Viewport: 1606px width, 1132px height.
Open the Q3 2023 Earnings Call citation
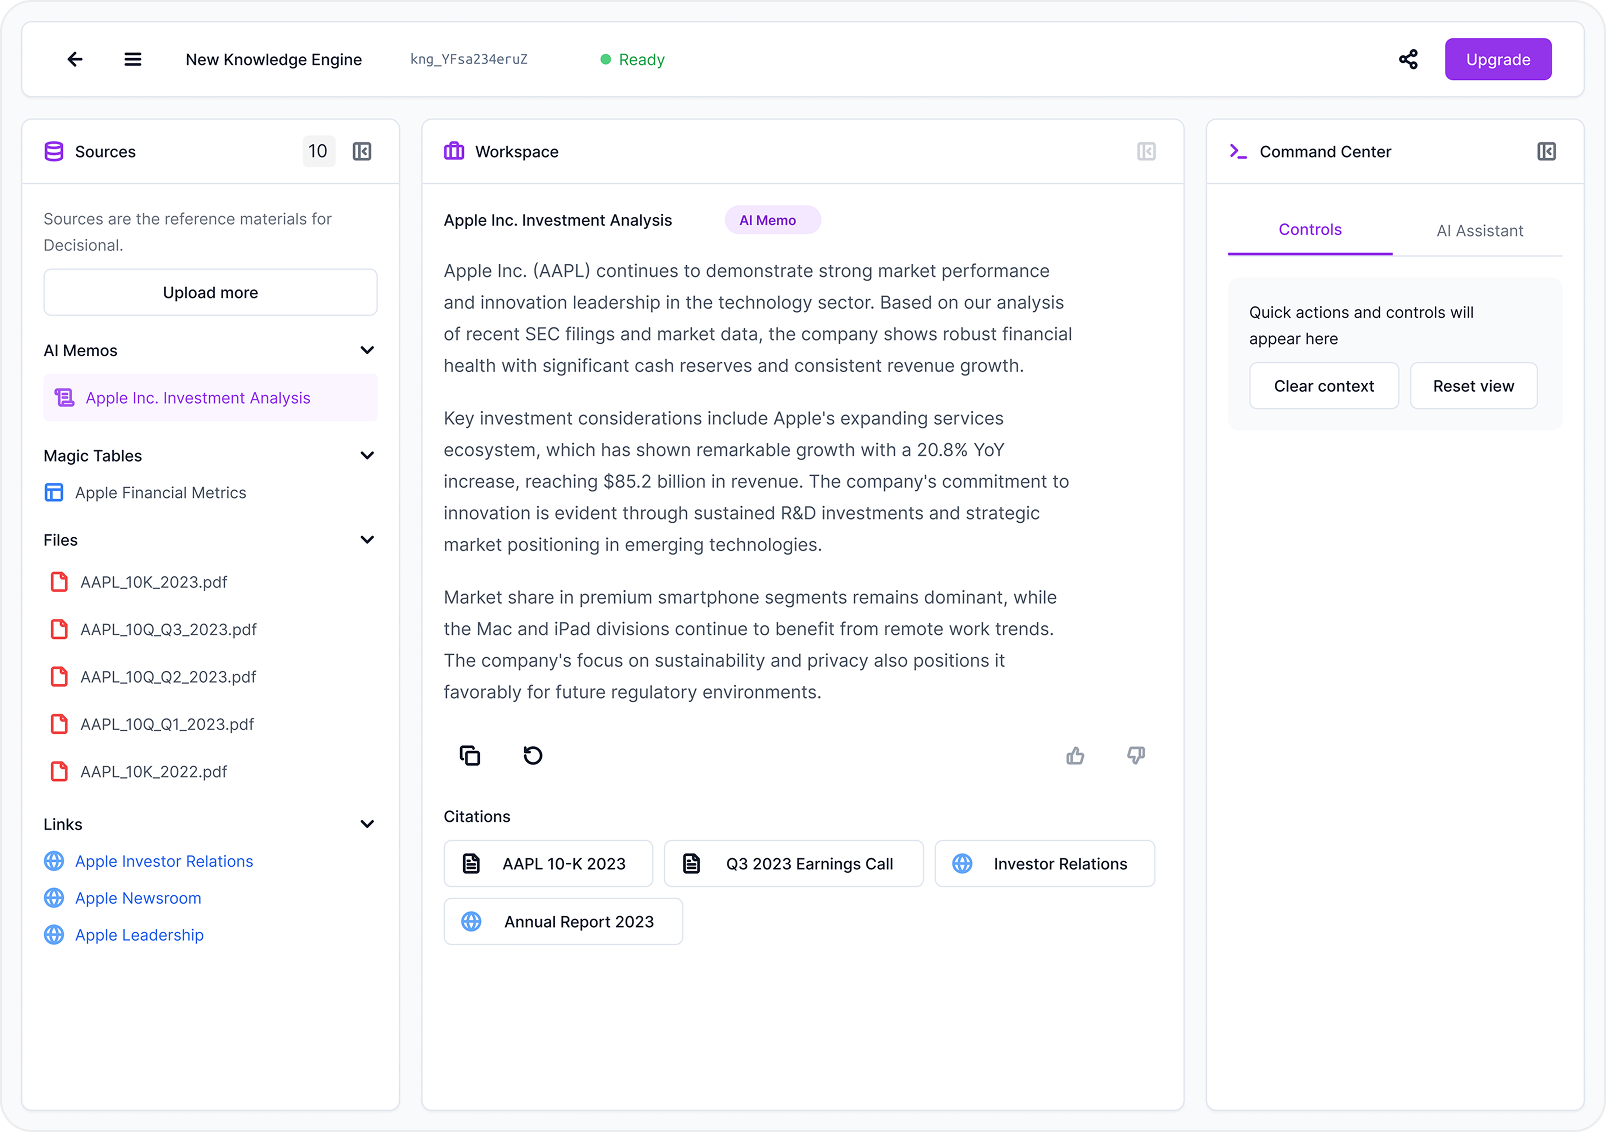pos(794,864)
